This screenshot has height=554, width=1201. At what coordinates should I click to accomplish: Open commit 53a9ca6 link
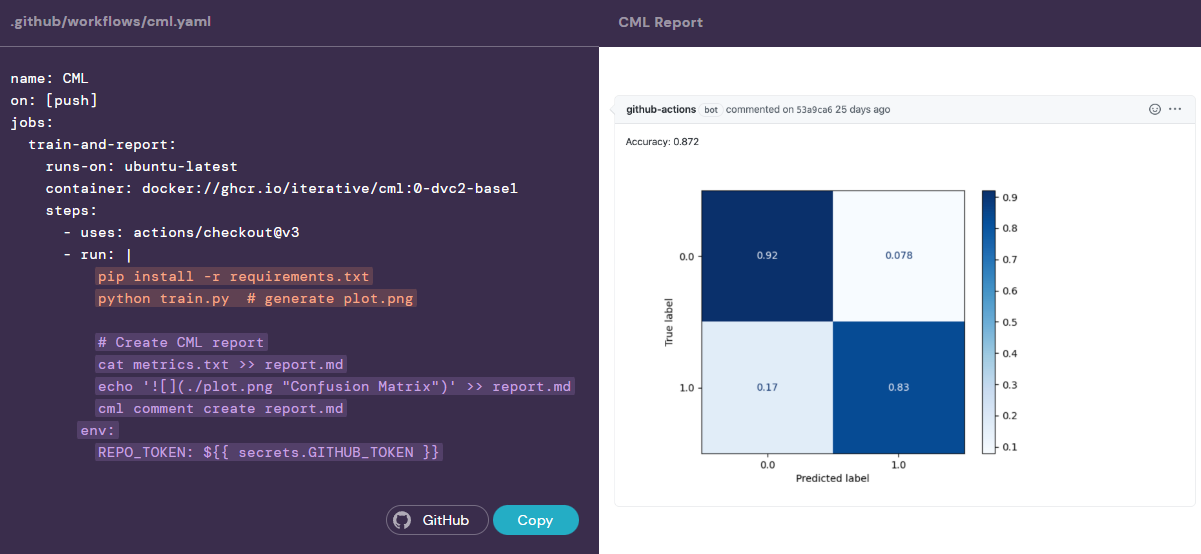coord(814,109)
